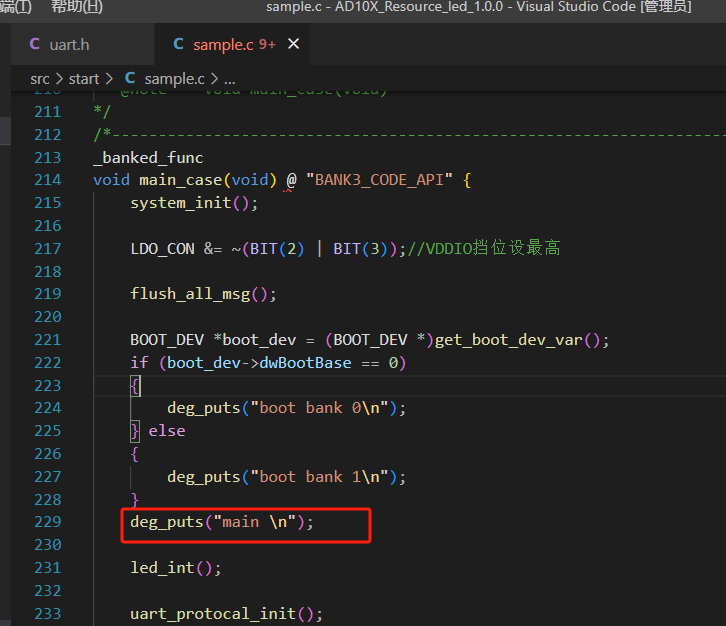726x626 pixels.
Task: Click the src breadcrumb
Action: coord(40,79)
